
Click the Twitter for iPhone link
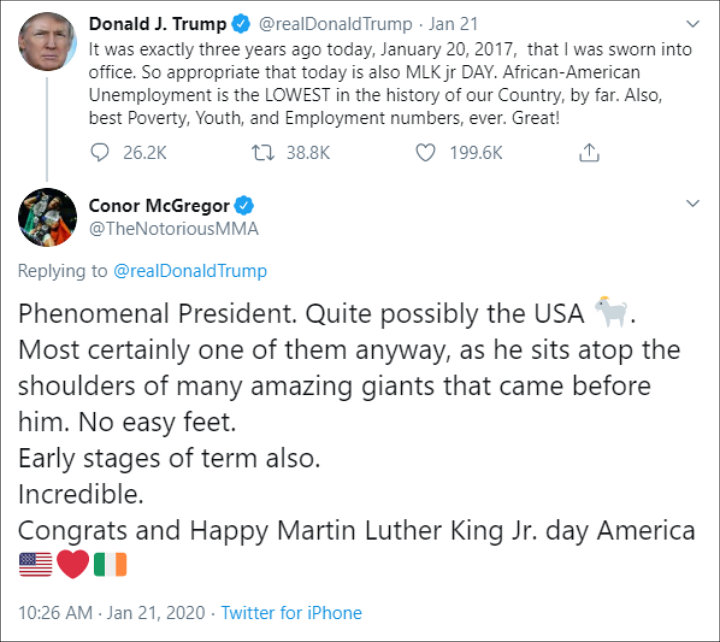292,613
